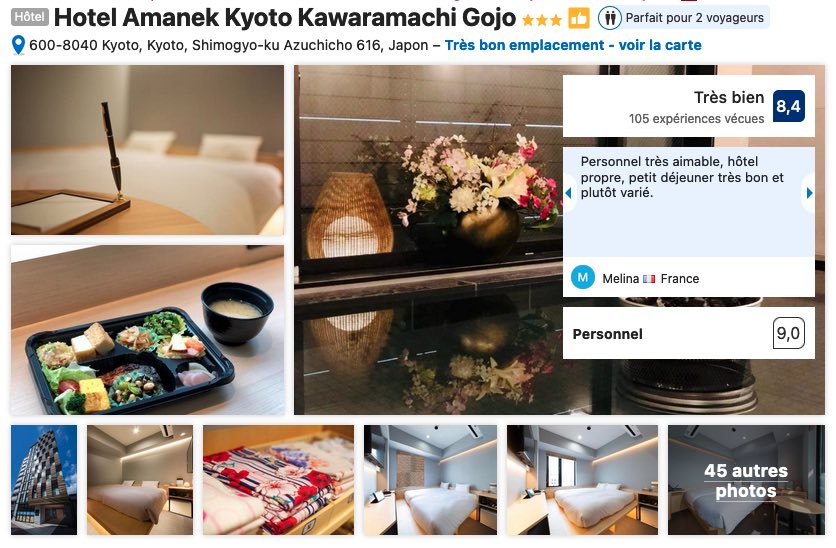Show previous guest review with left arrow
The image size is (836, 548).
tap(568, 193)
